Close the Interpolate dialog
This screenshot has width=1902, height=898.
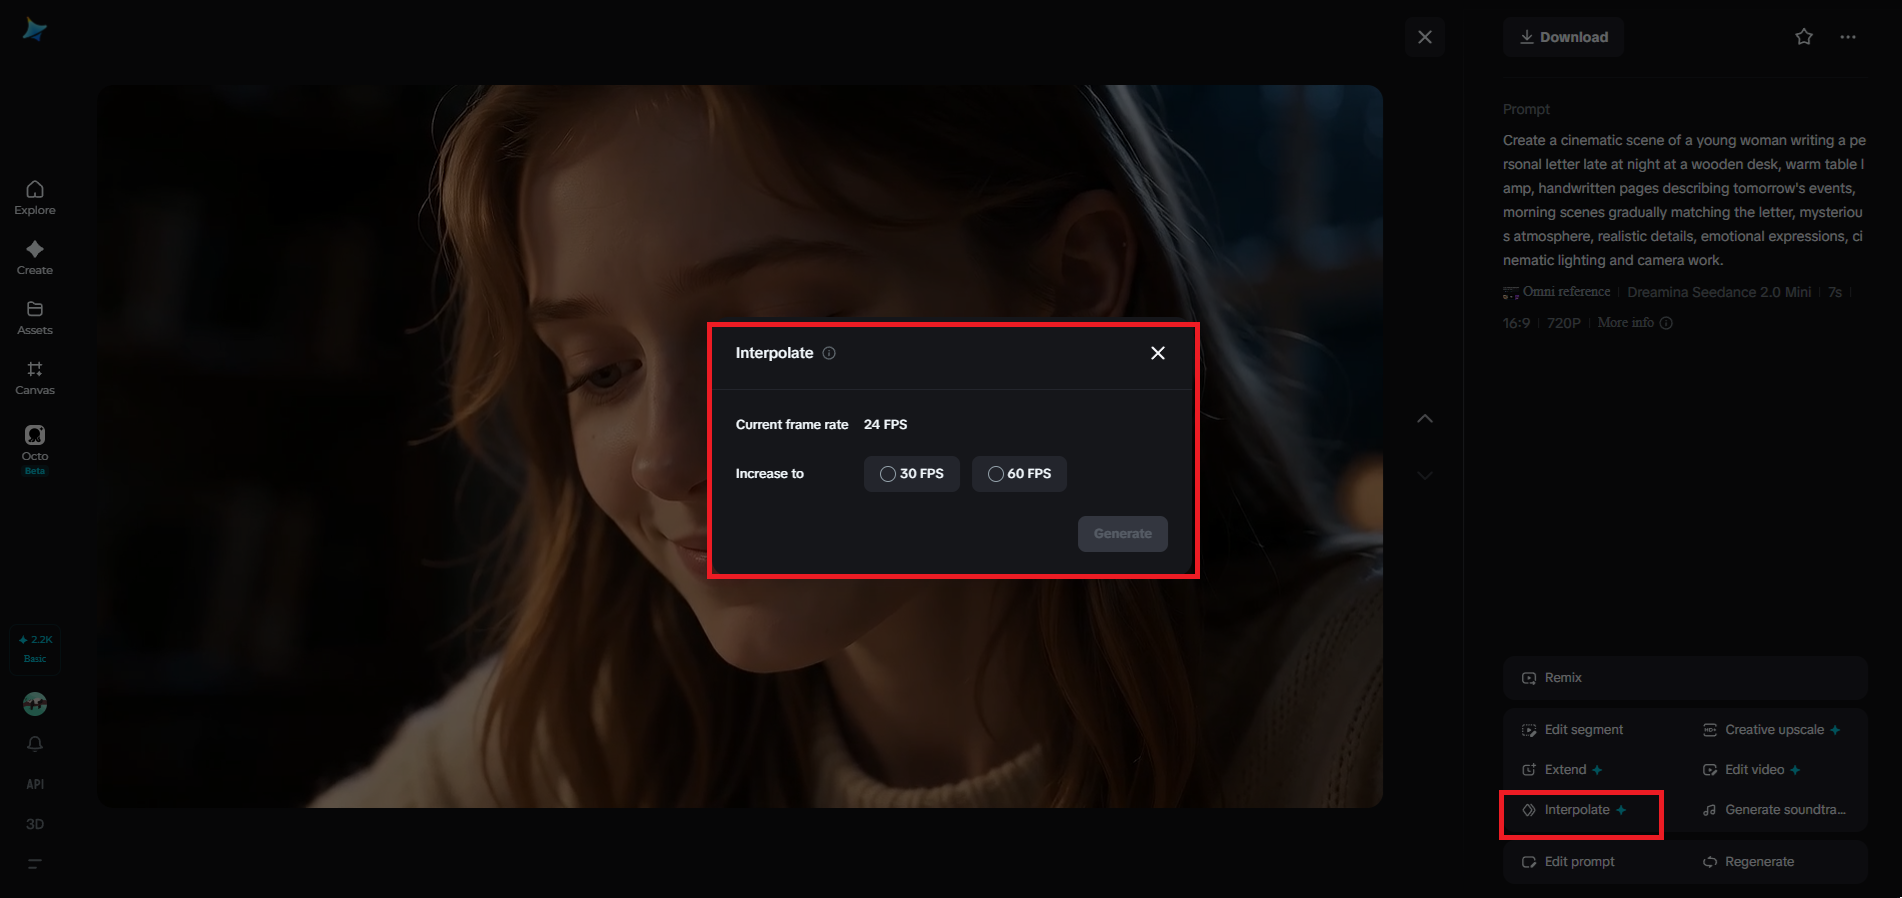[x=1158, y=353]
